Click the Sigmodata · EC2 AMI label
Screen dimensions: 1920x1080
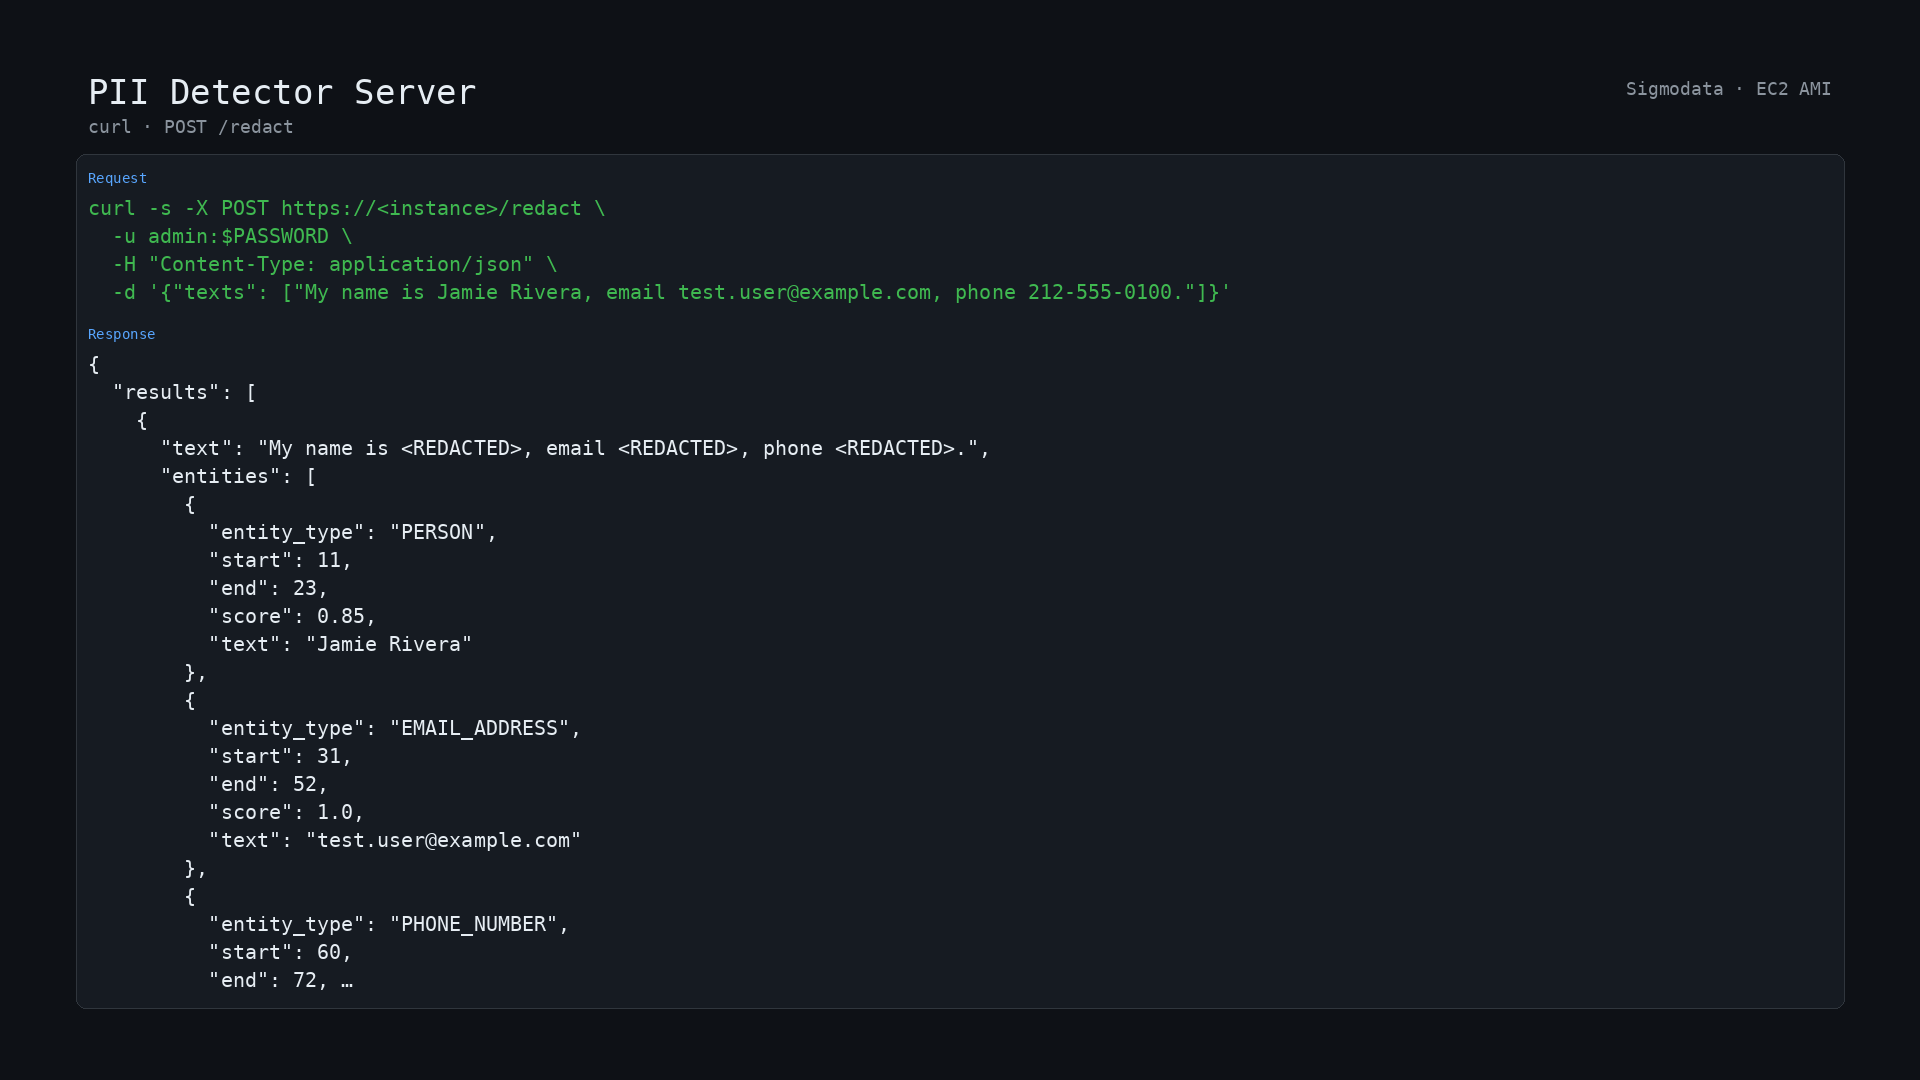pyautogui.click(x=1728, y=89)
